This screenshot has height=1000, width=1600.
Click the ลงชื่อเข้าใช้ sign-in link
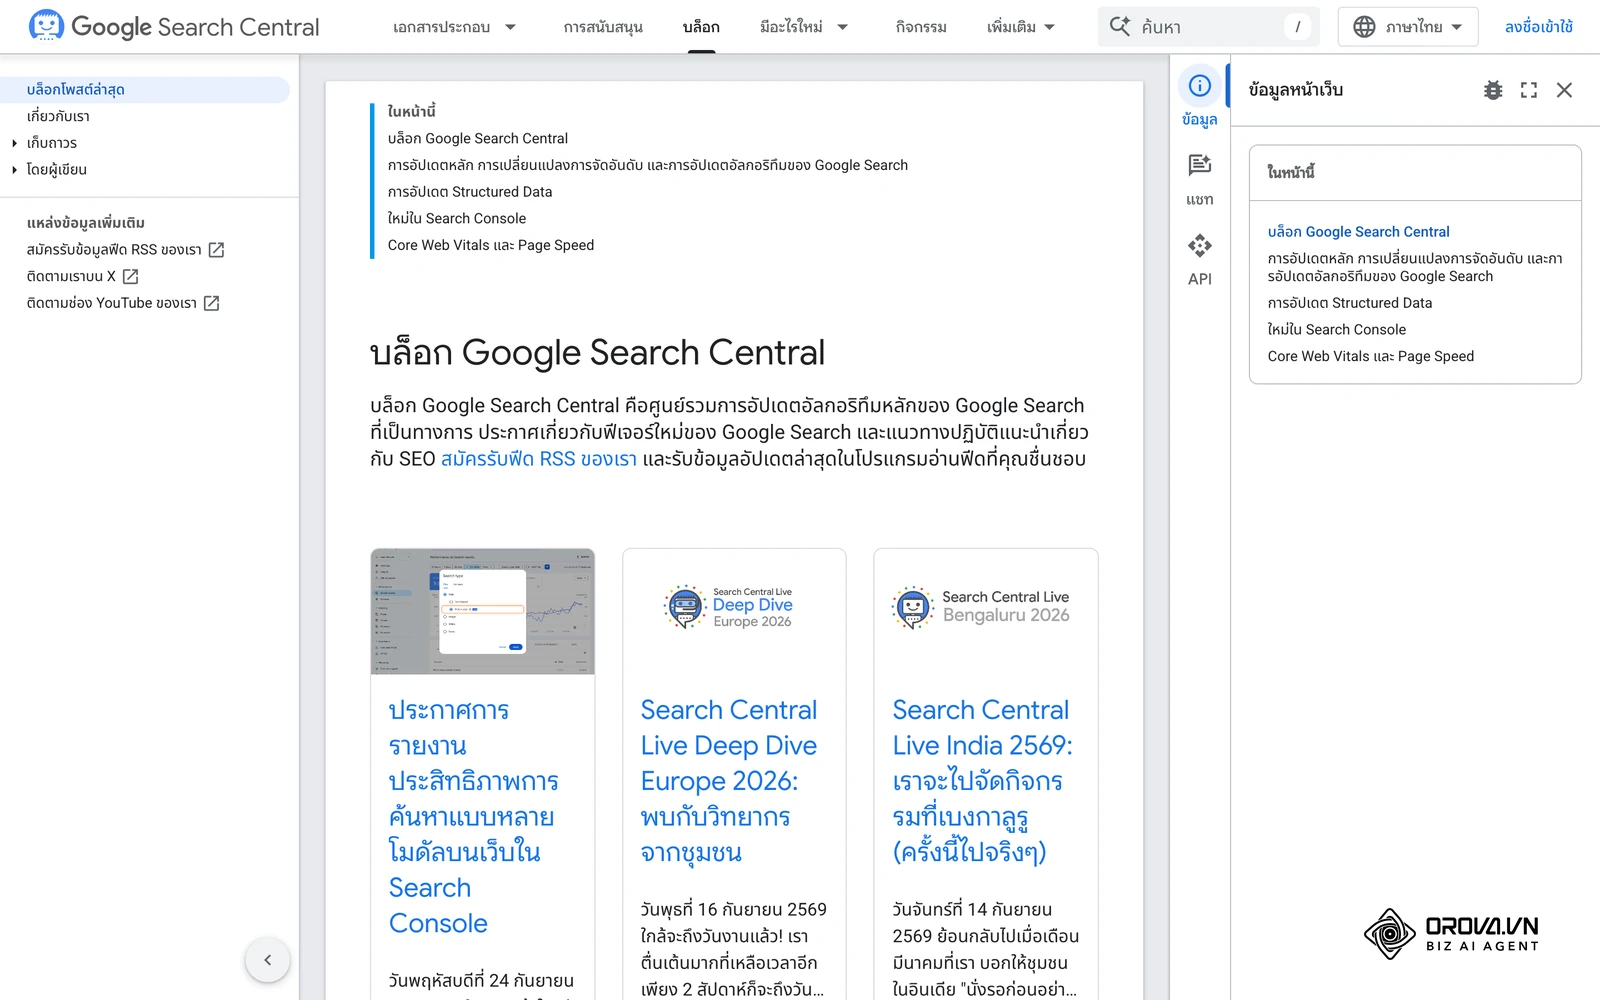[1538, 27]
